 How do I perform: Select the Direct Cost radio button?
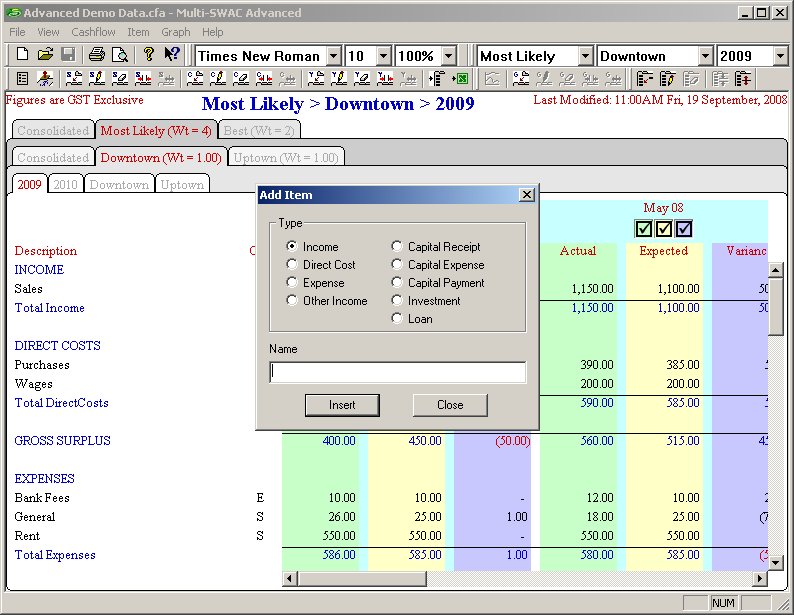pos(292,265)
